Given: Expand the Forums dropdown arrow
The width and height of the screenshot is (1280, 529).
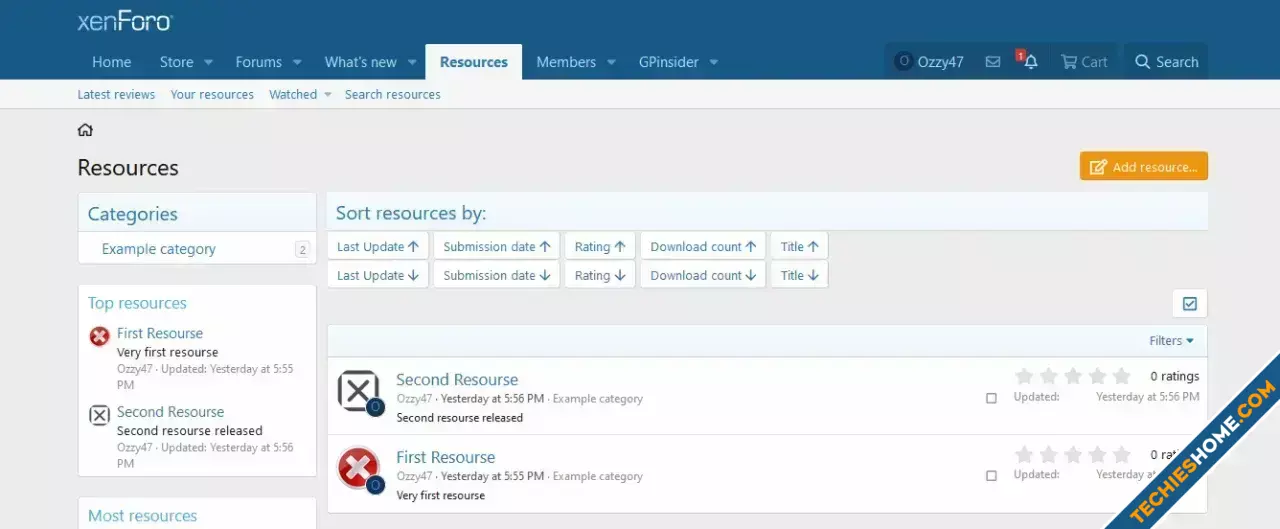Looking at the screenshot, I should click(297, 62).
